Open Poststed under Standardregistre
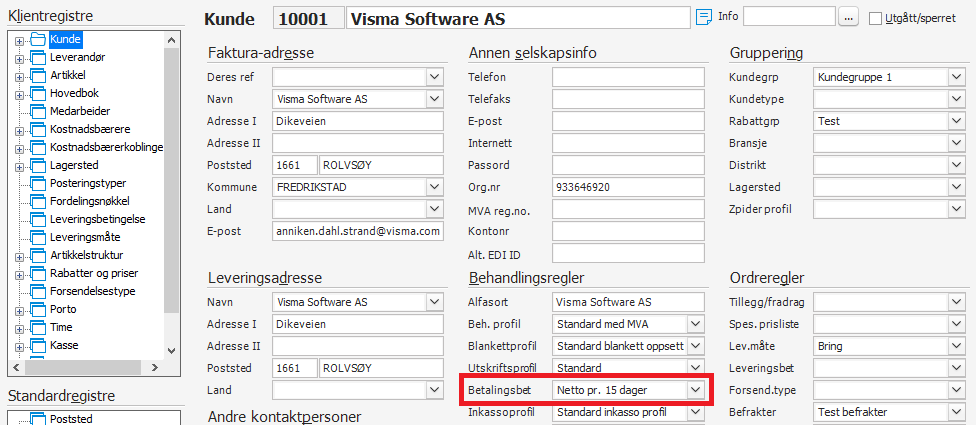 [x=71, y=419]
